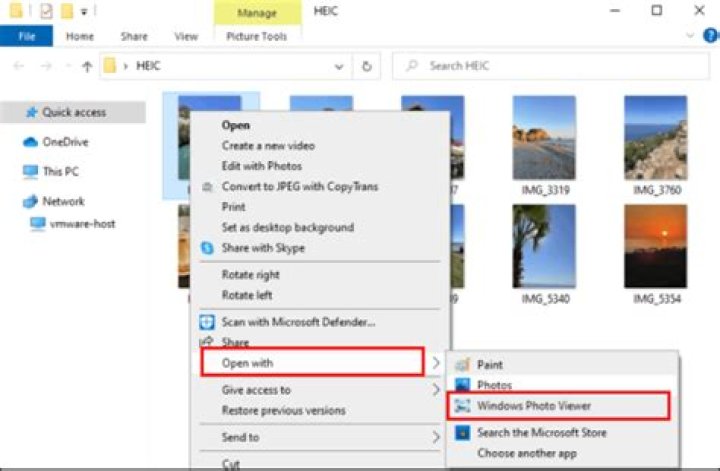Click the Skype icon in context menu
720x471 pixels.
pyautogui.click(x=207, y=248)
